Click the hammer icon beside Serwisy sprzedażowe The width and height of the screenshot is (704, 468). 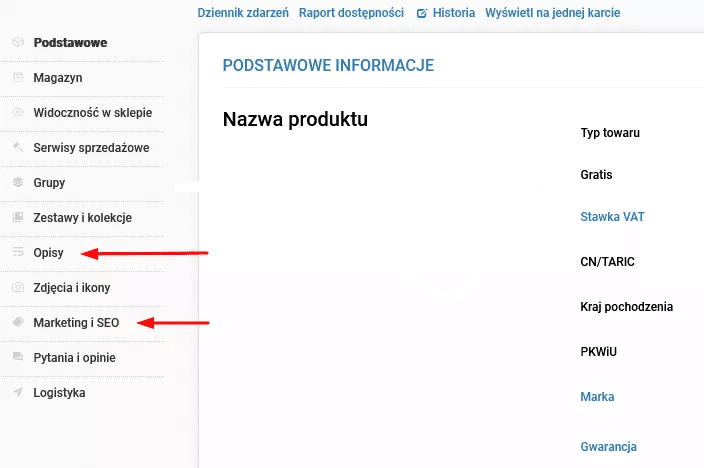(18, 147)
